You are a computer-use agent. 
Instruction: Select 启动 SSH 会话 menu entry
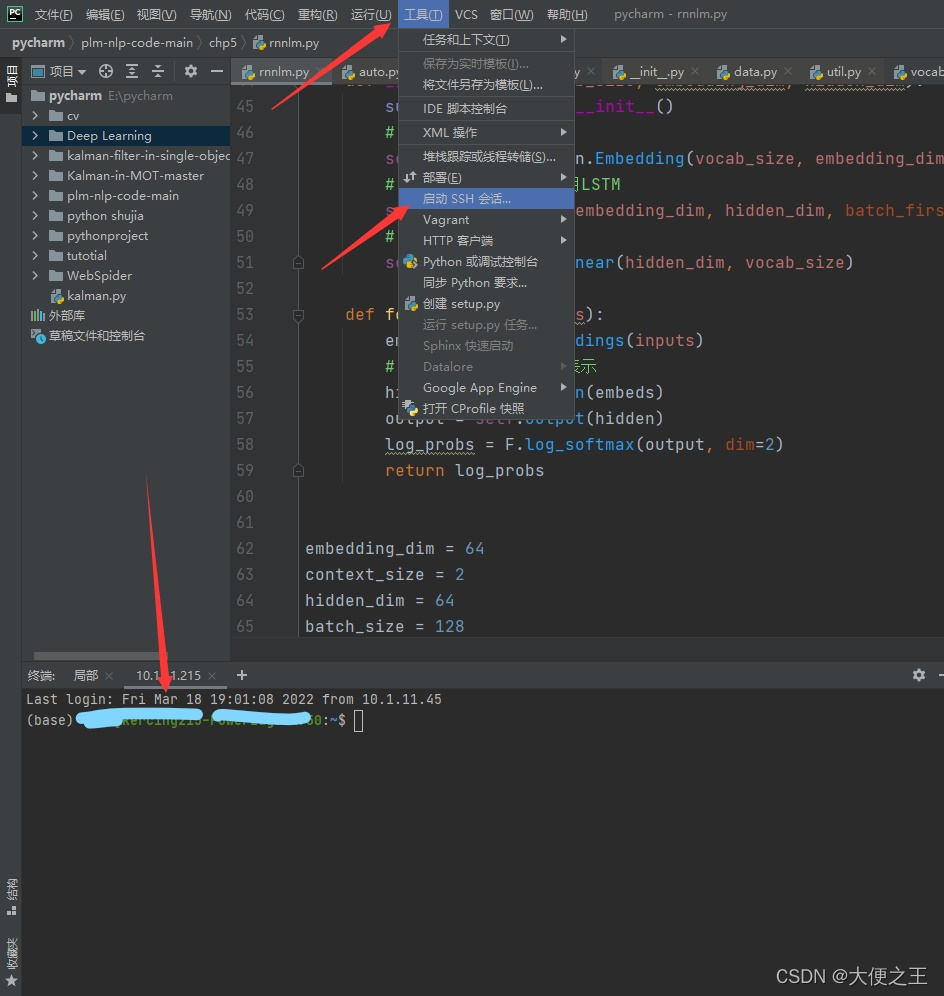coord(486,199)
